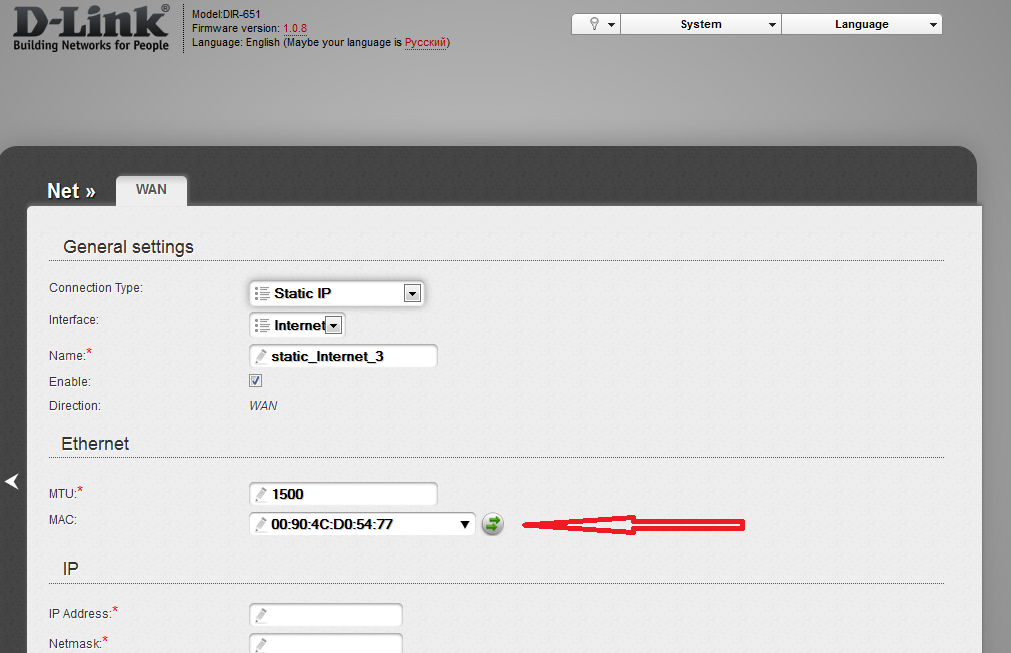Click the Model:DIR-651 text
The image size is (1011, 653).
pos(226,14)
